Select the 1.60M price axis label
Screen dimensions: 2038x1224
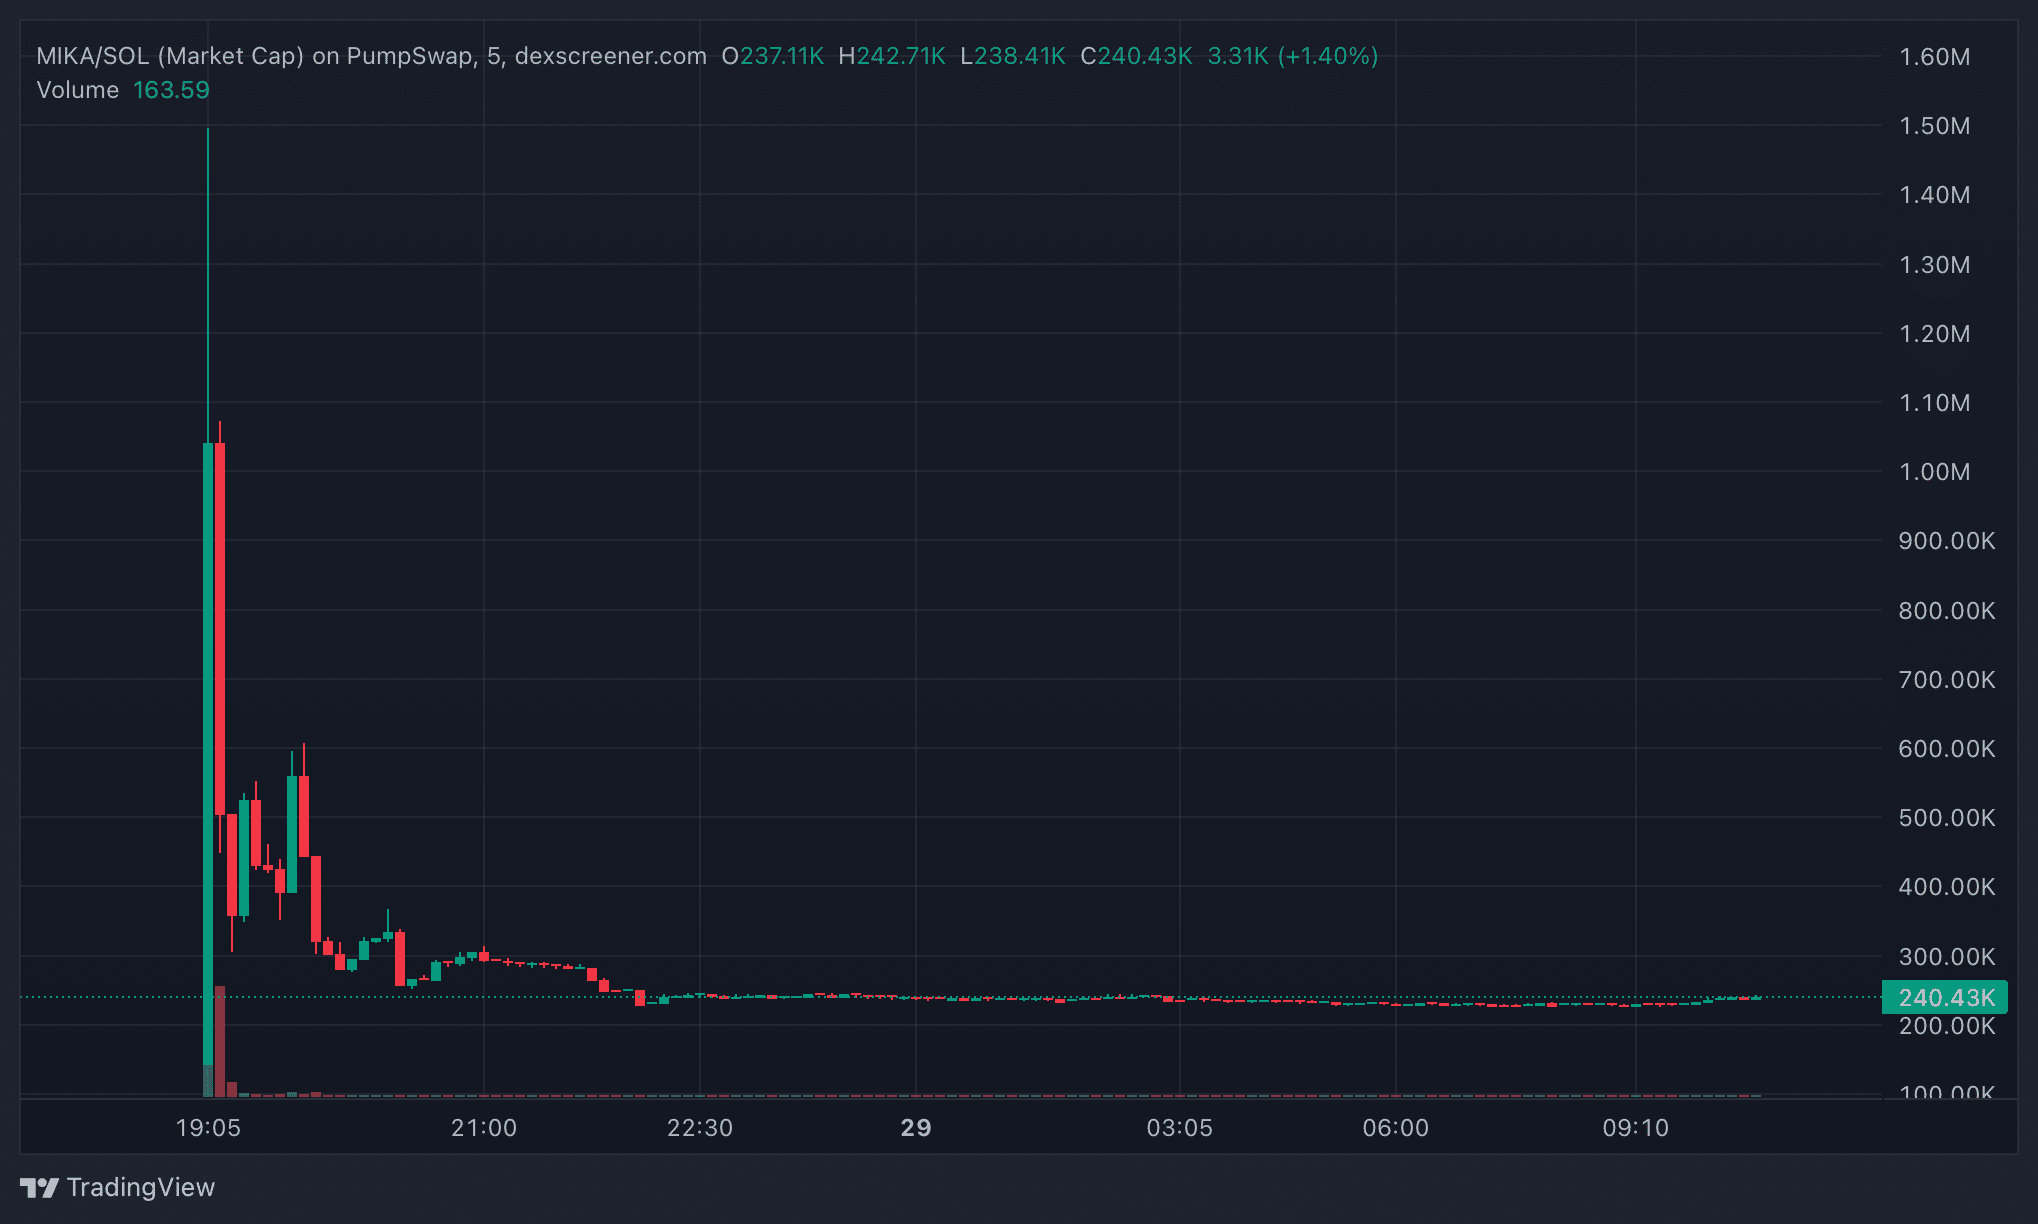1934,57
